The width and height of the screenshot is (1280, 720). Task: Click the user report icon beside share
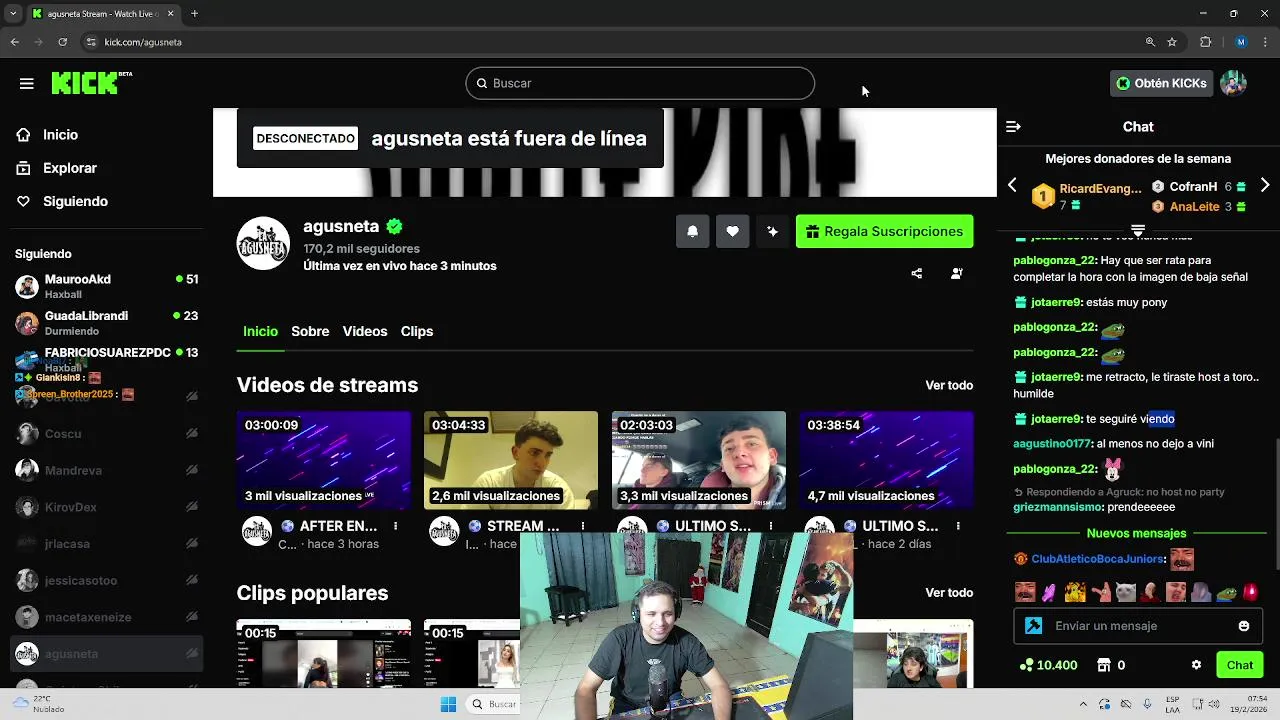pos(957,273)
